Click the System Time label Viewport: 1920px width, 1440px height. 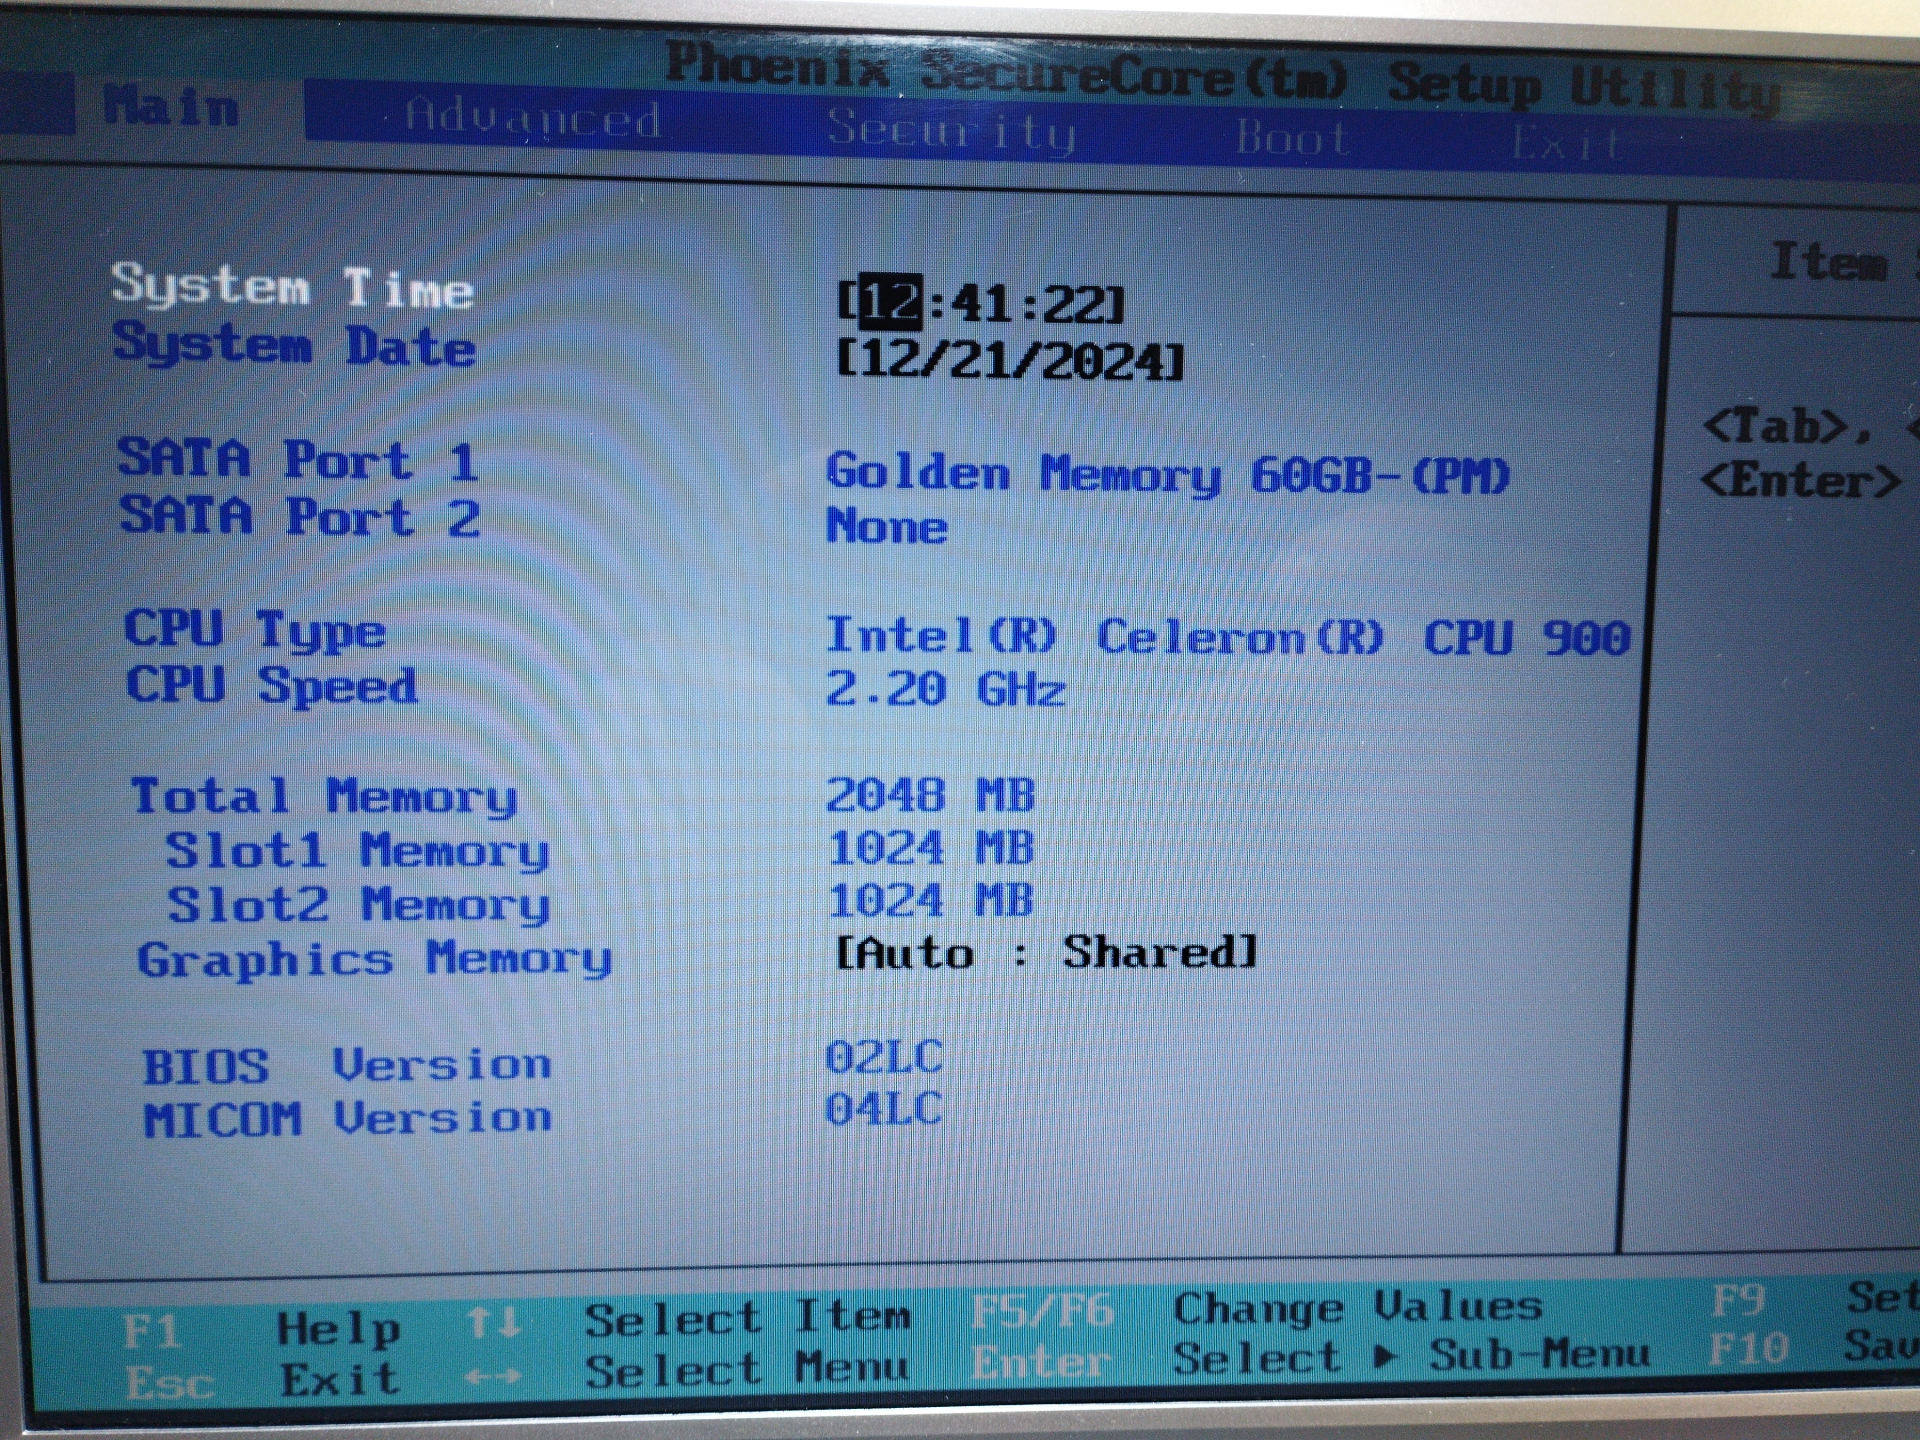coord(292,287)
